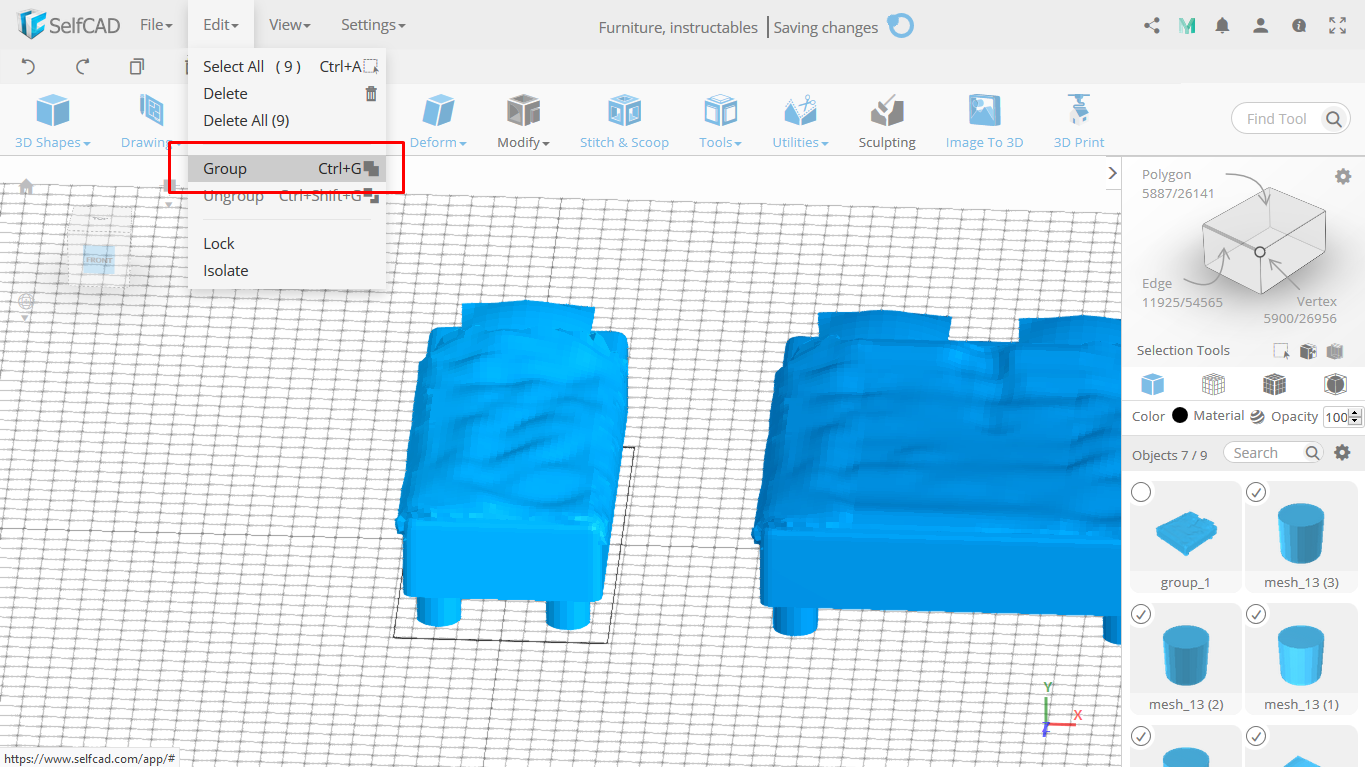This screenshot has width=1365, height=767.
Task: Click the project title Furniture, instructables
Action: pos(678,28)
